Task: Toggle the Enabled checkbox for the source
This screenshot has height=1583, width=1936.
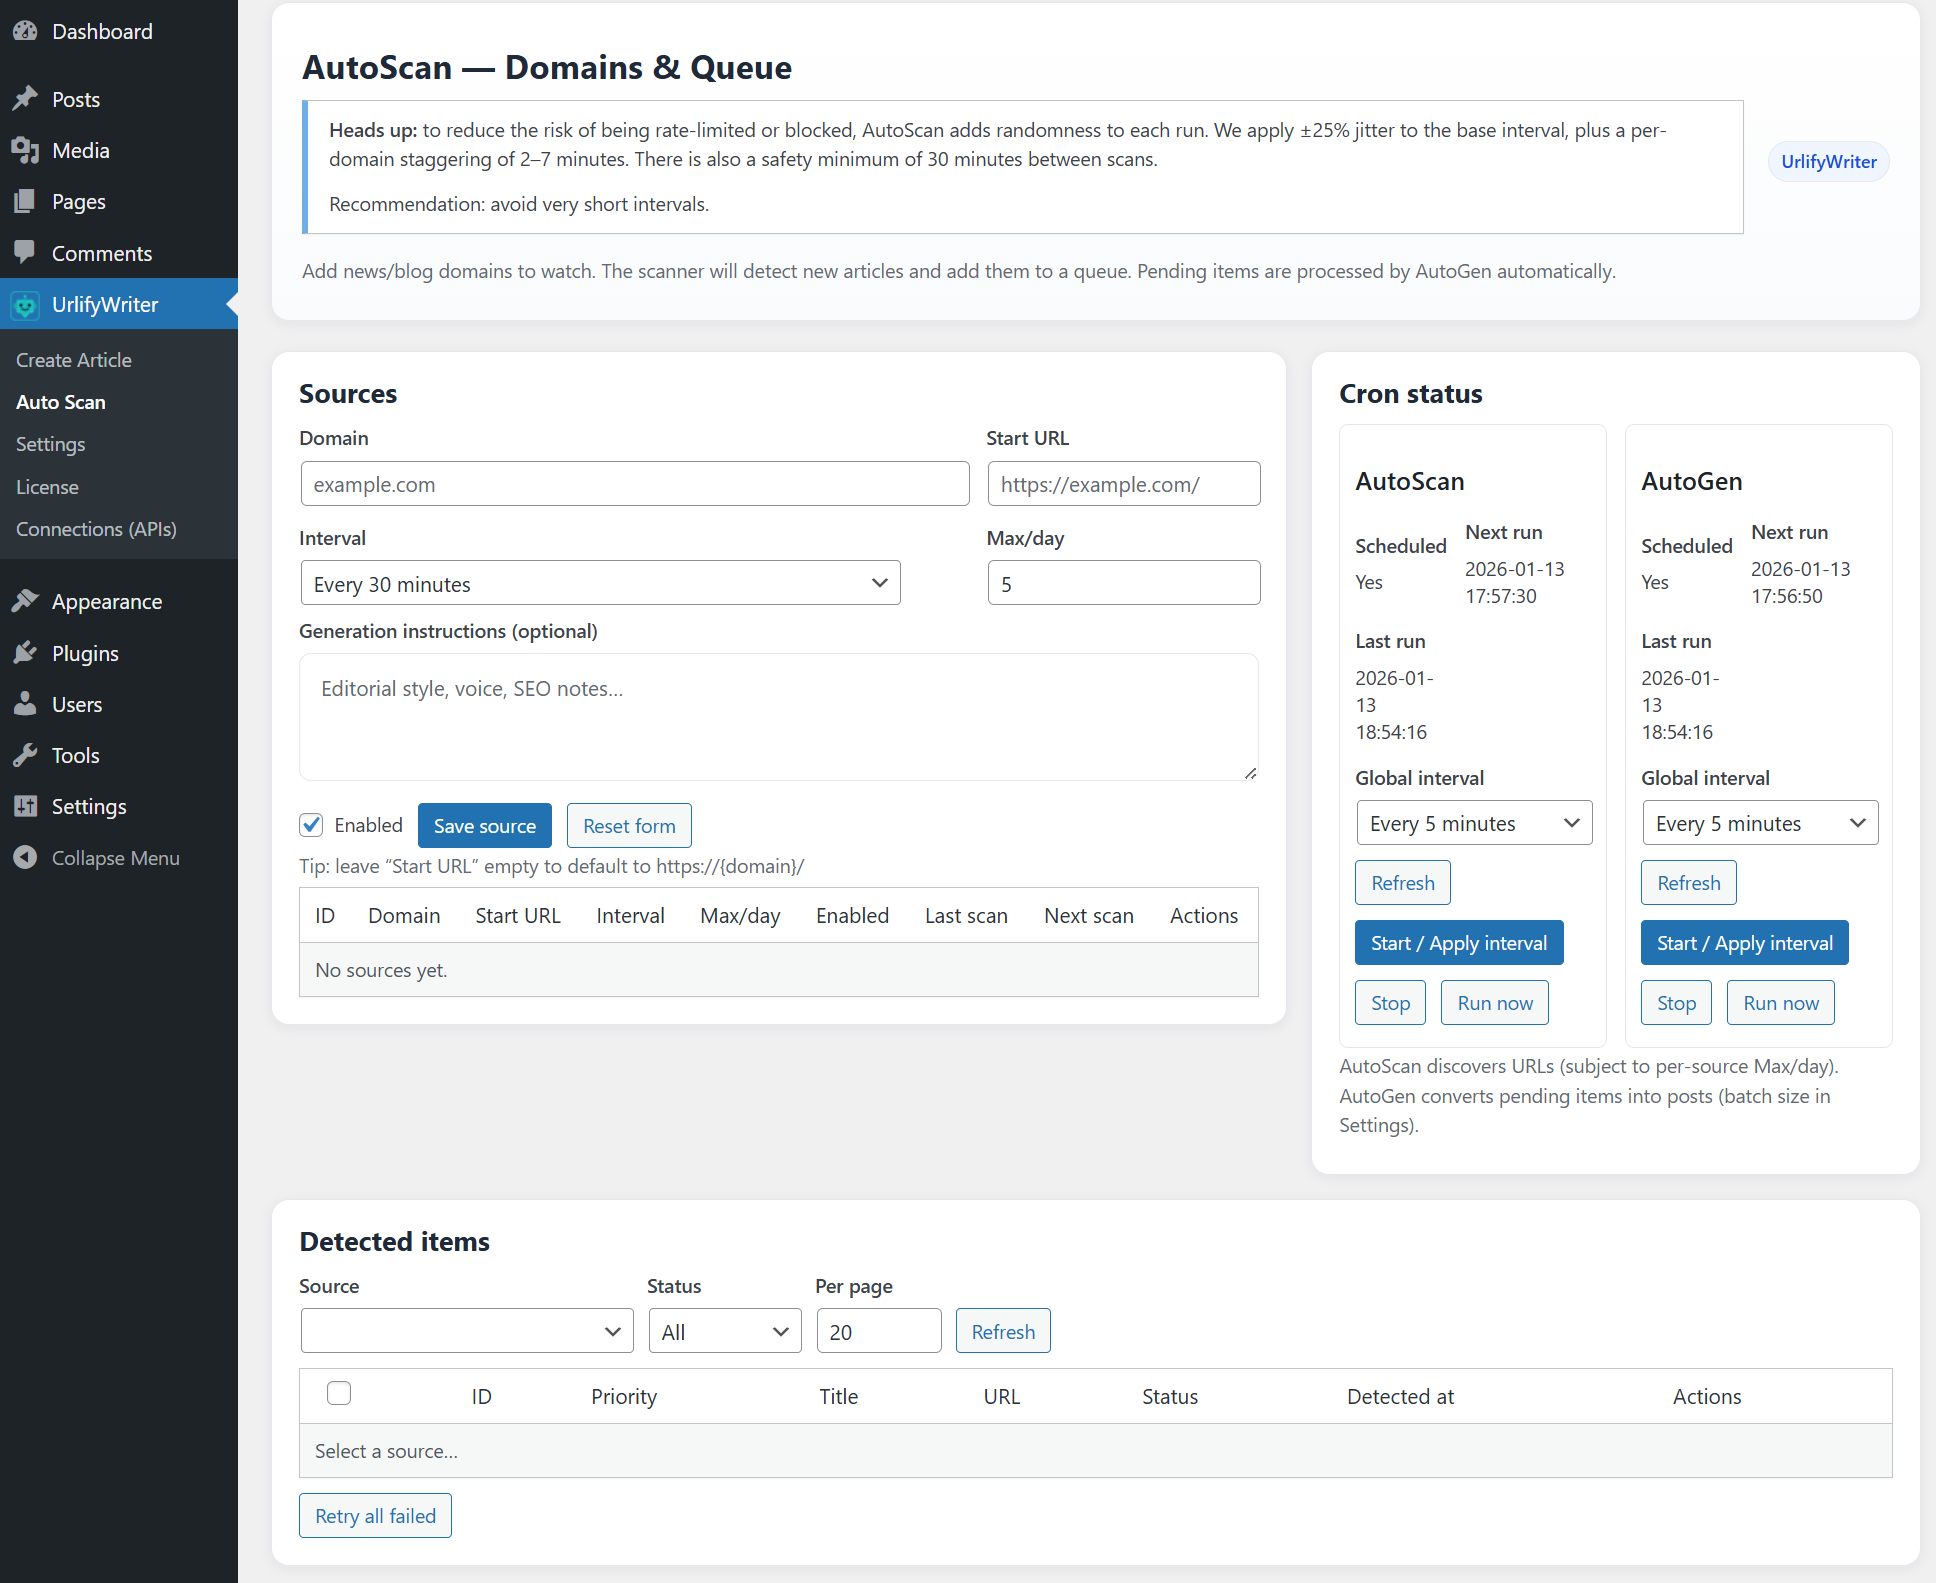Action: coord(311,824)
